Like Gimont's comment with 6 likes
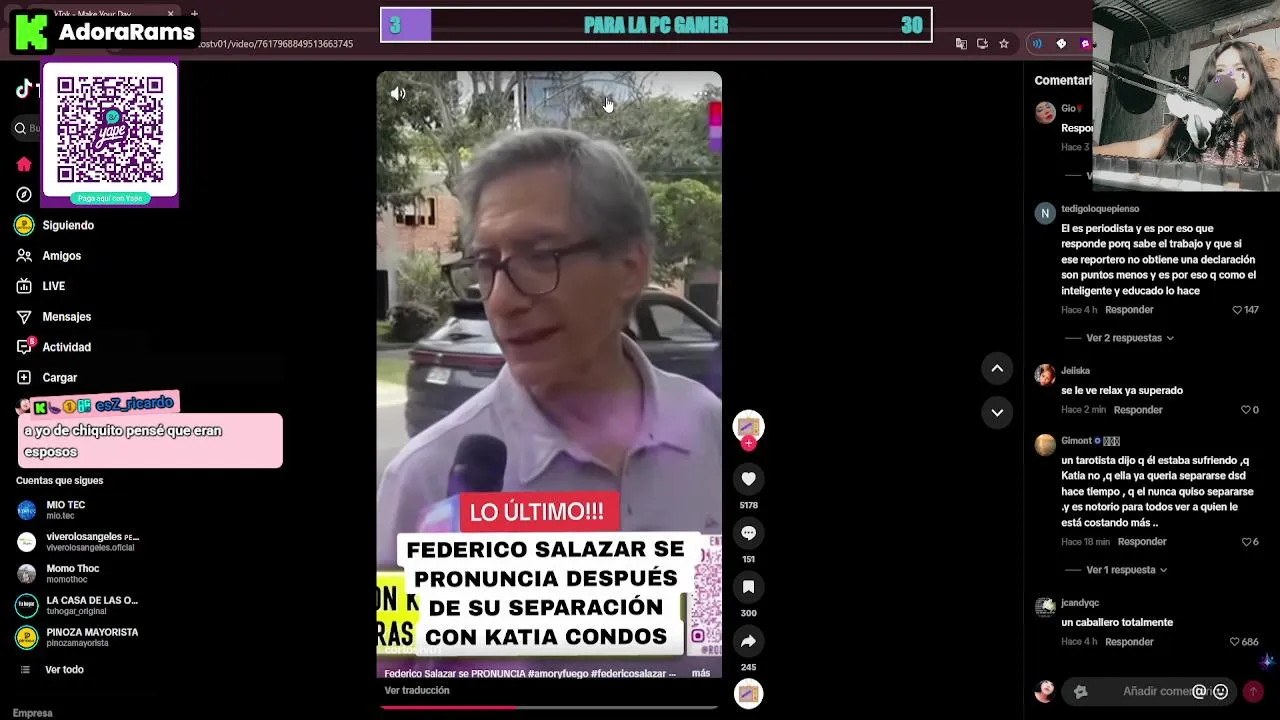 coord(1246,542)
